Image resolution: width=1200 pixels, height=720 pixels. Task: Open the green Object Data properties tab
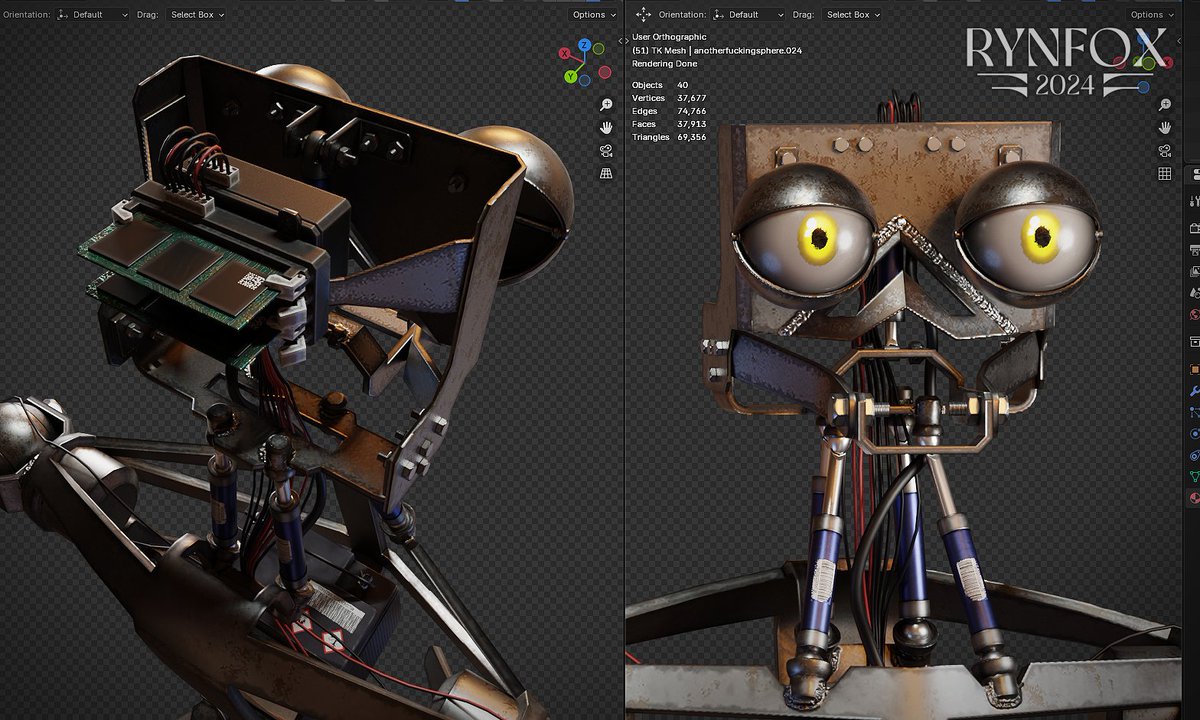coord(1194,477)
